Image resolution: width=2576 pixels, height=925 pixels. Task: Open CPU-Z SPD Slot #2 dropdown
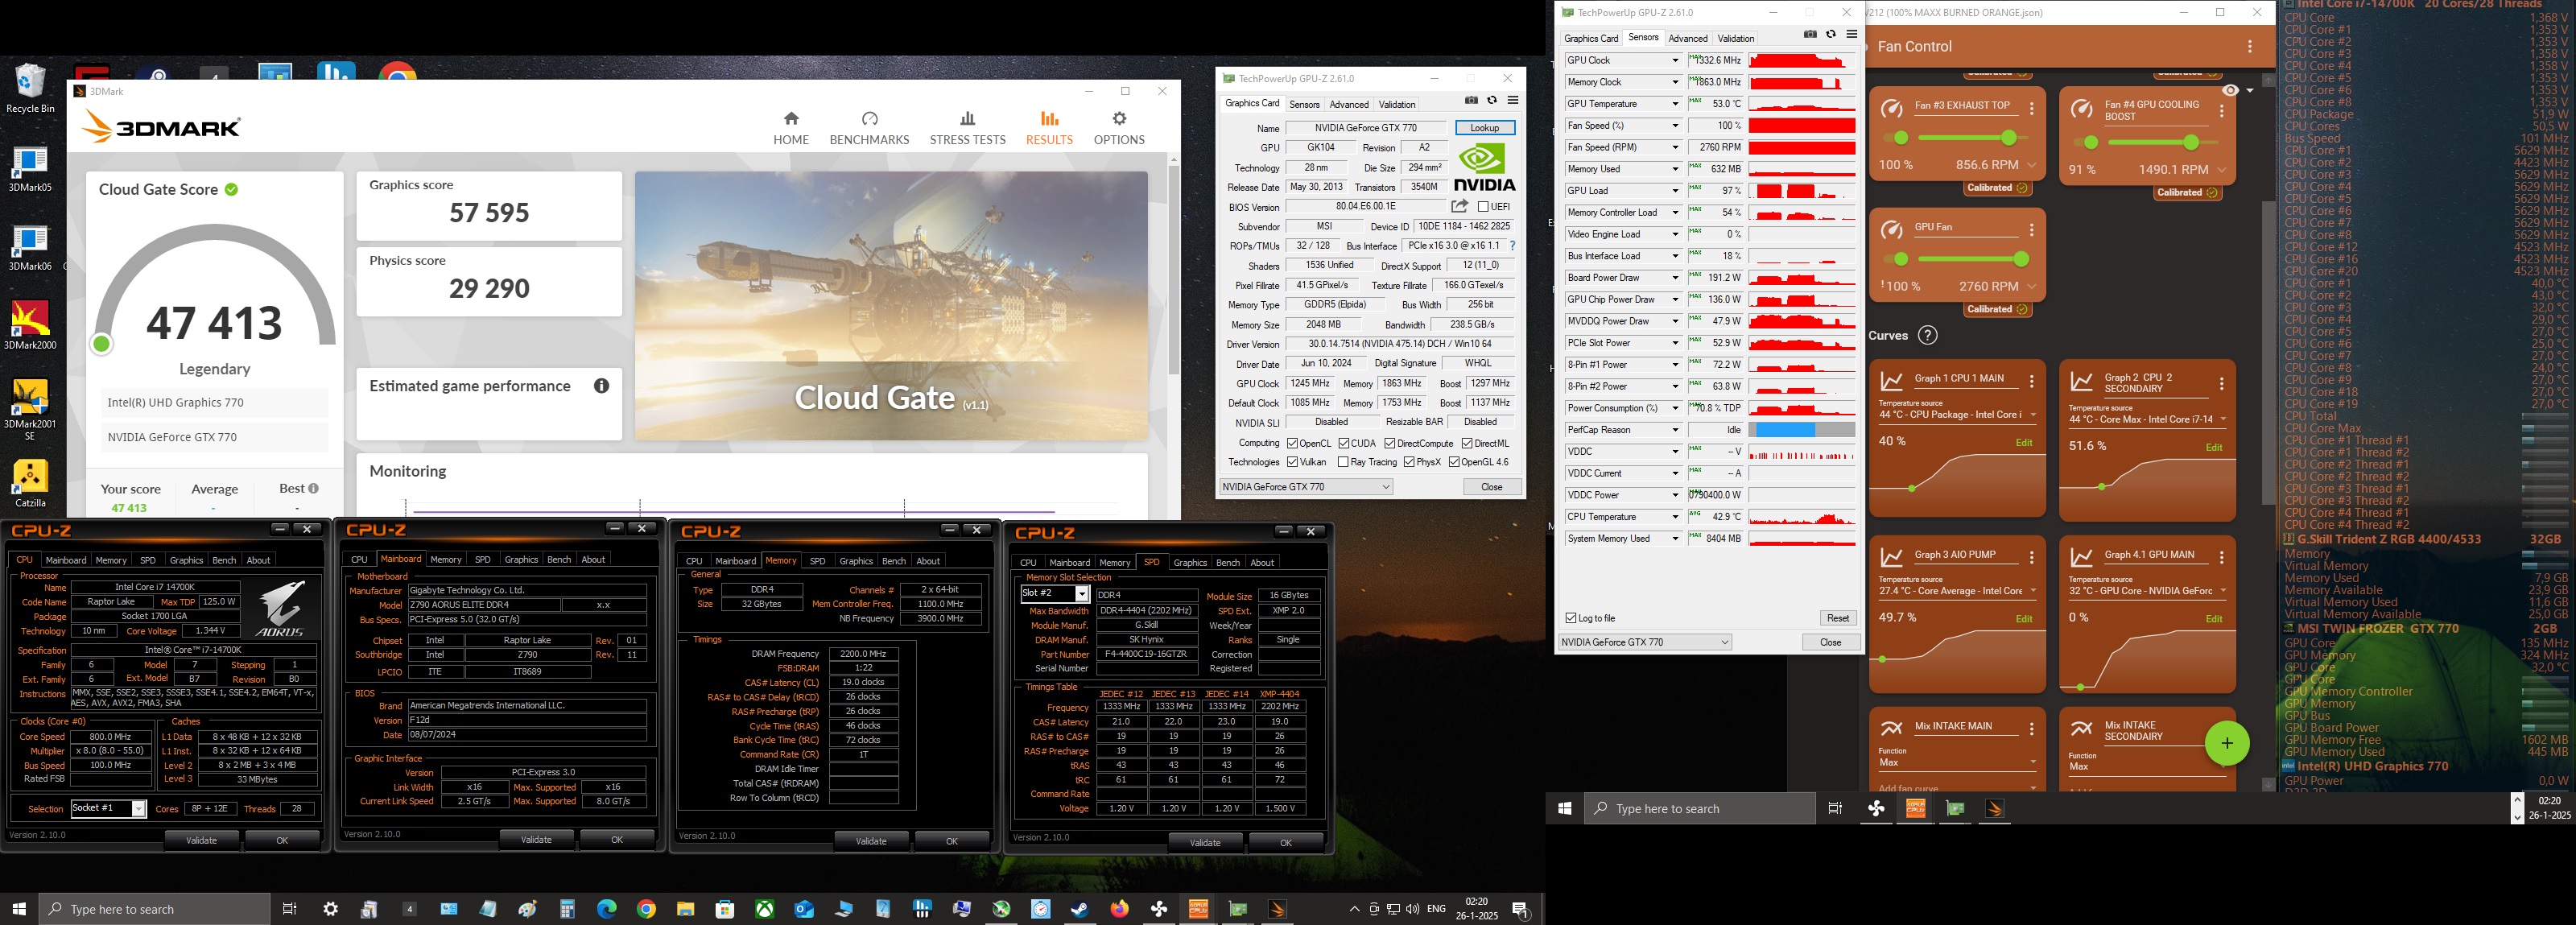[x=1054, y=594]
